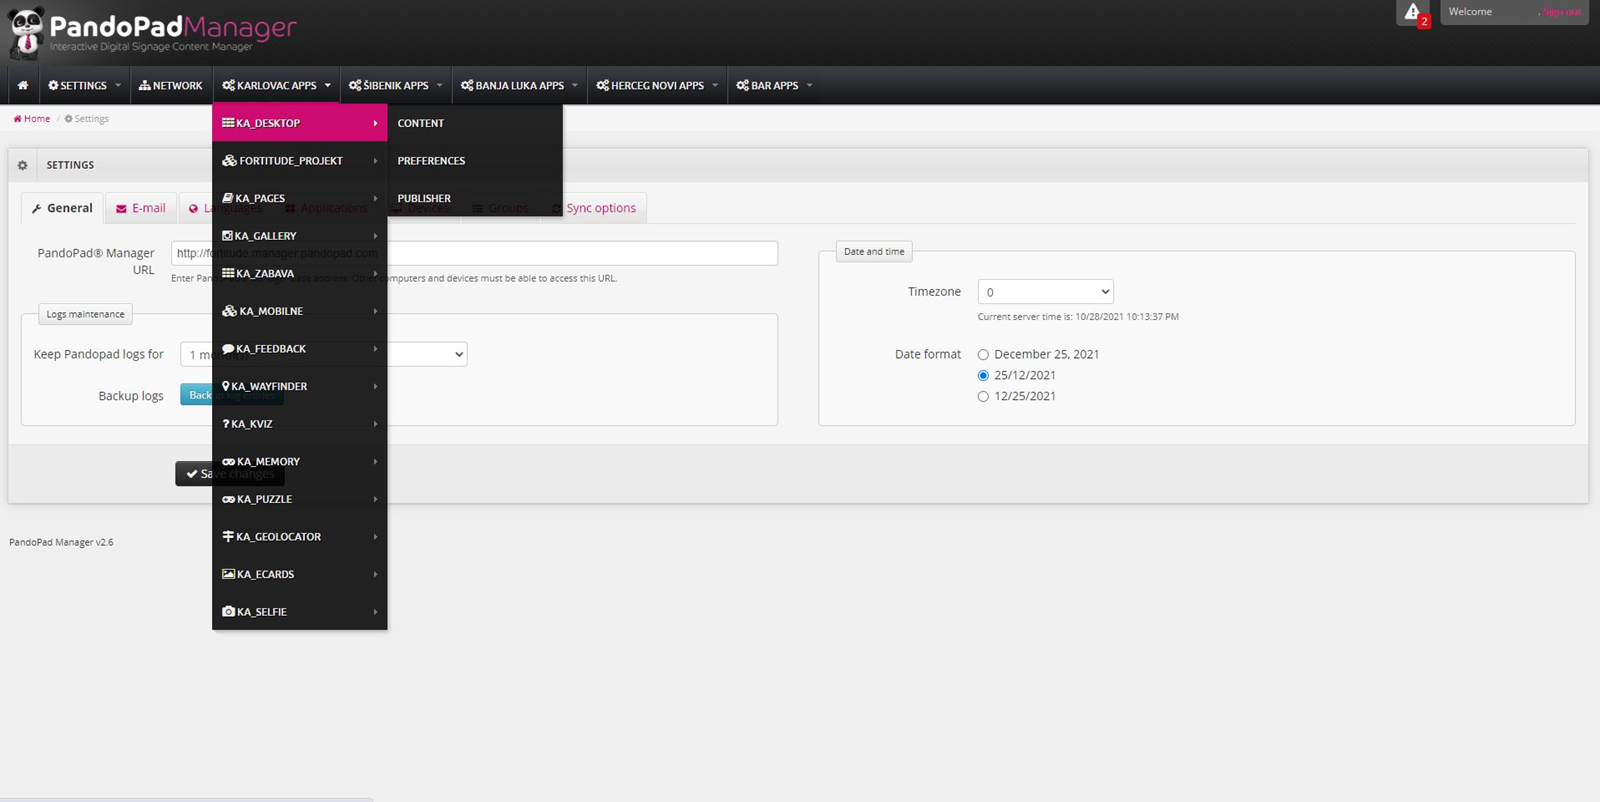
Task: Click the Sign out link
Action: tap(1560, 12)
